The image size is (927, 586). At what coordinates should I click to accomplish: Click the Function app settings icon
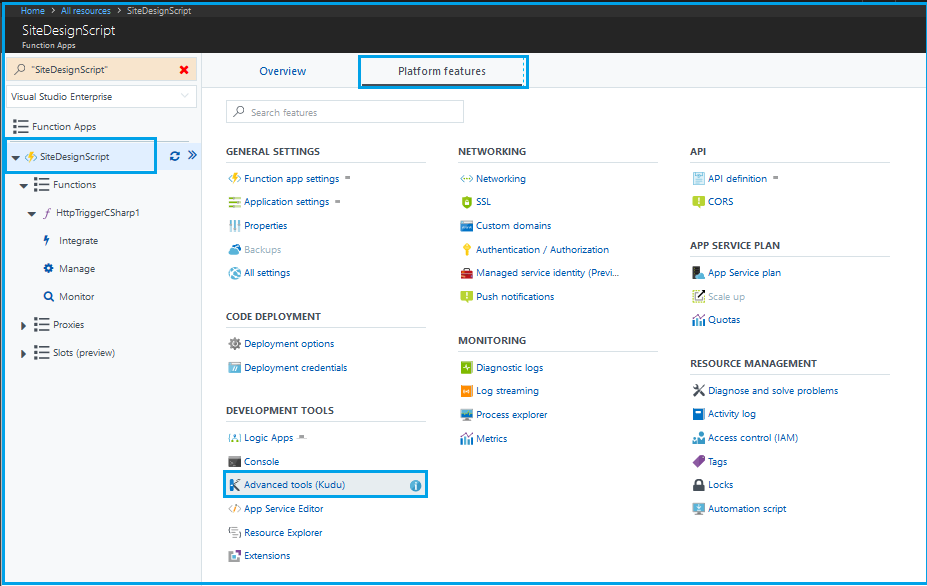coord(235,178)
